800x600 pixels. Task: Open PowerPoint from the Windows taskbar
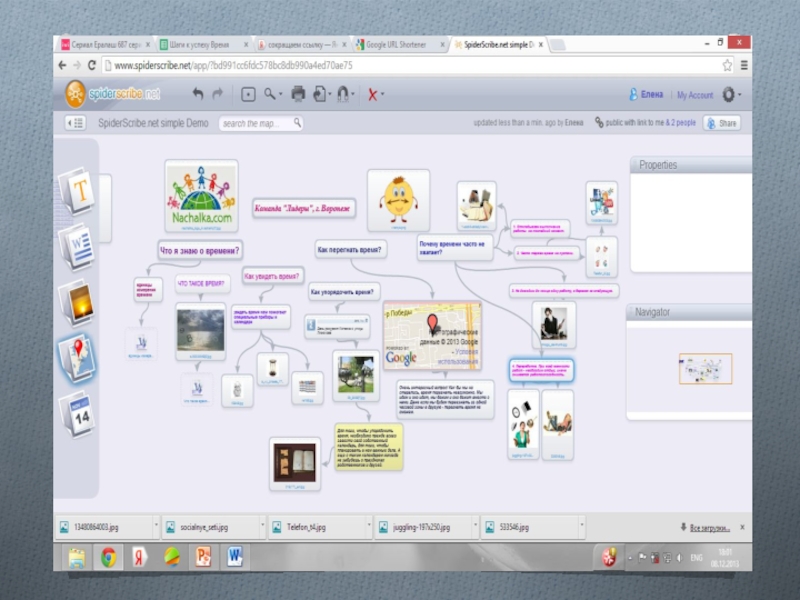pos(202,555)
